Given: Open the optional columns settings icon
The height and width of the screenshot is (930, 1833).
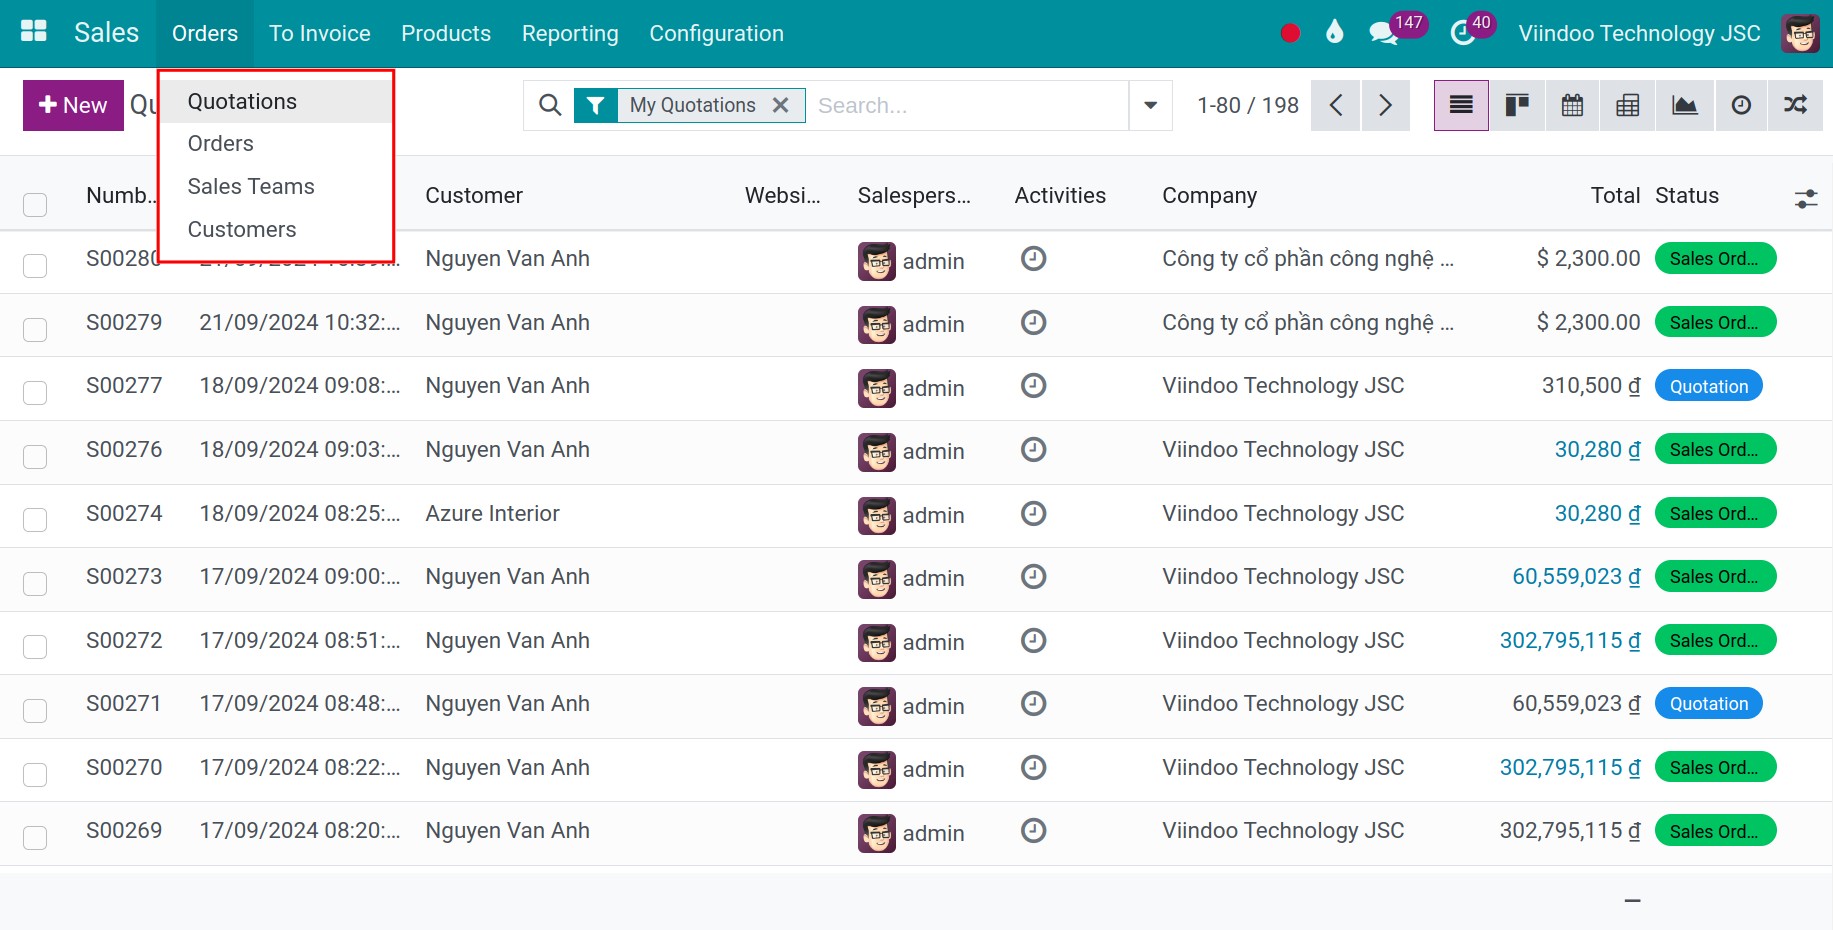Looking at the screenshot, I should coord(1806,199).
